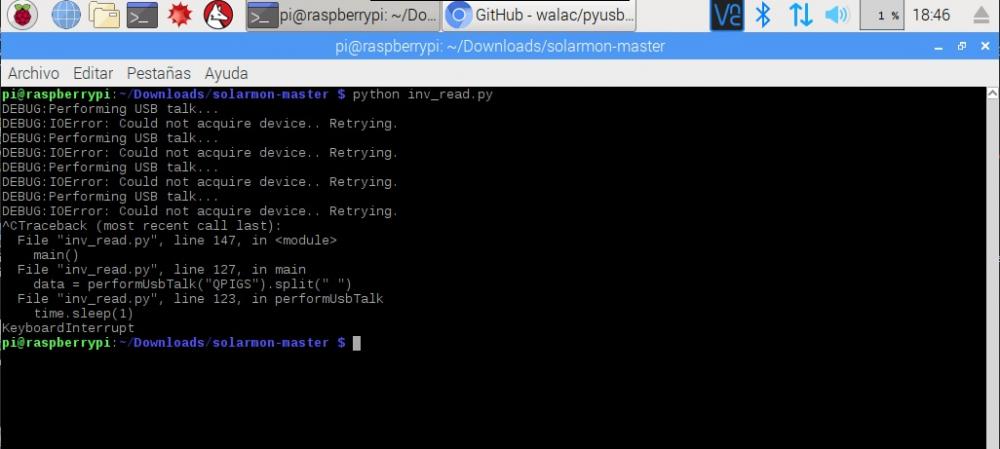Open the VNC Server tray icon

click(727, 15)
